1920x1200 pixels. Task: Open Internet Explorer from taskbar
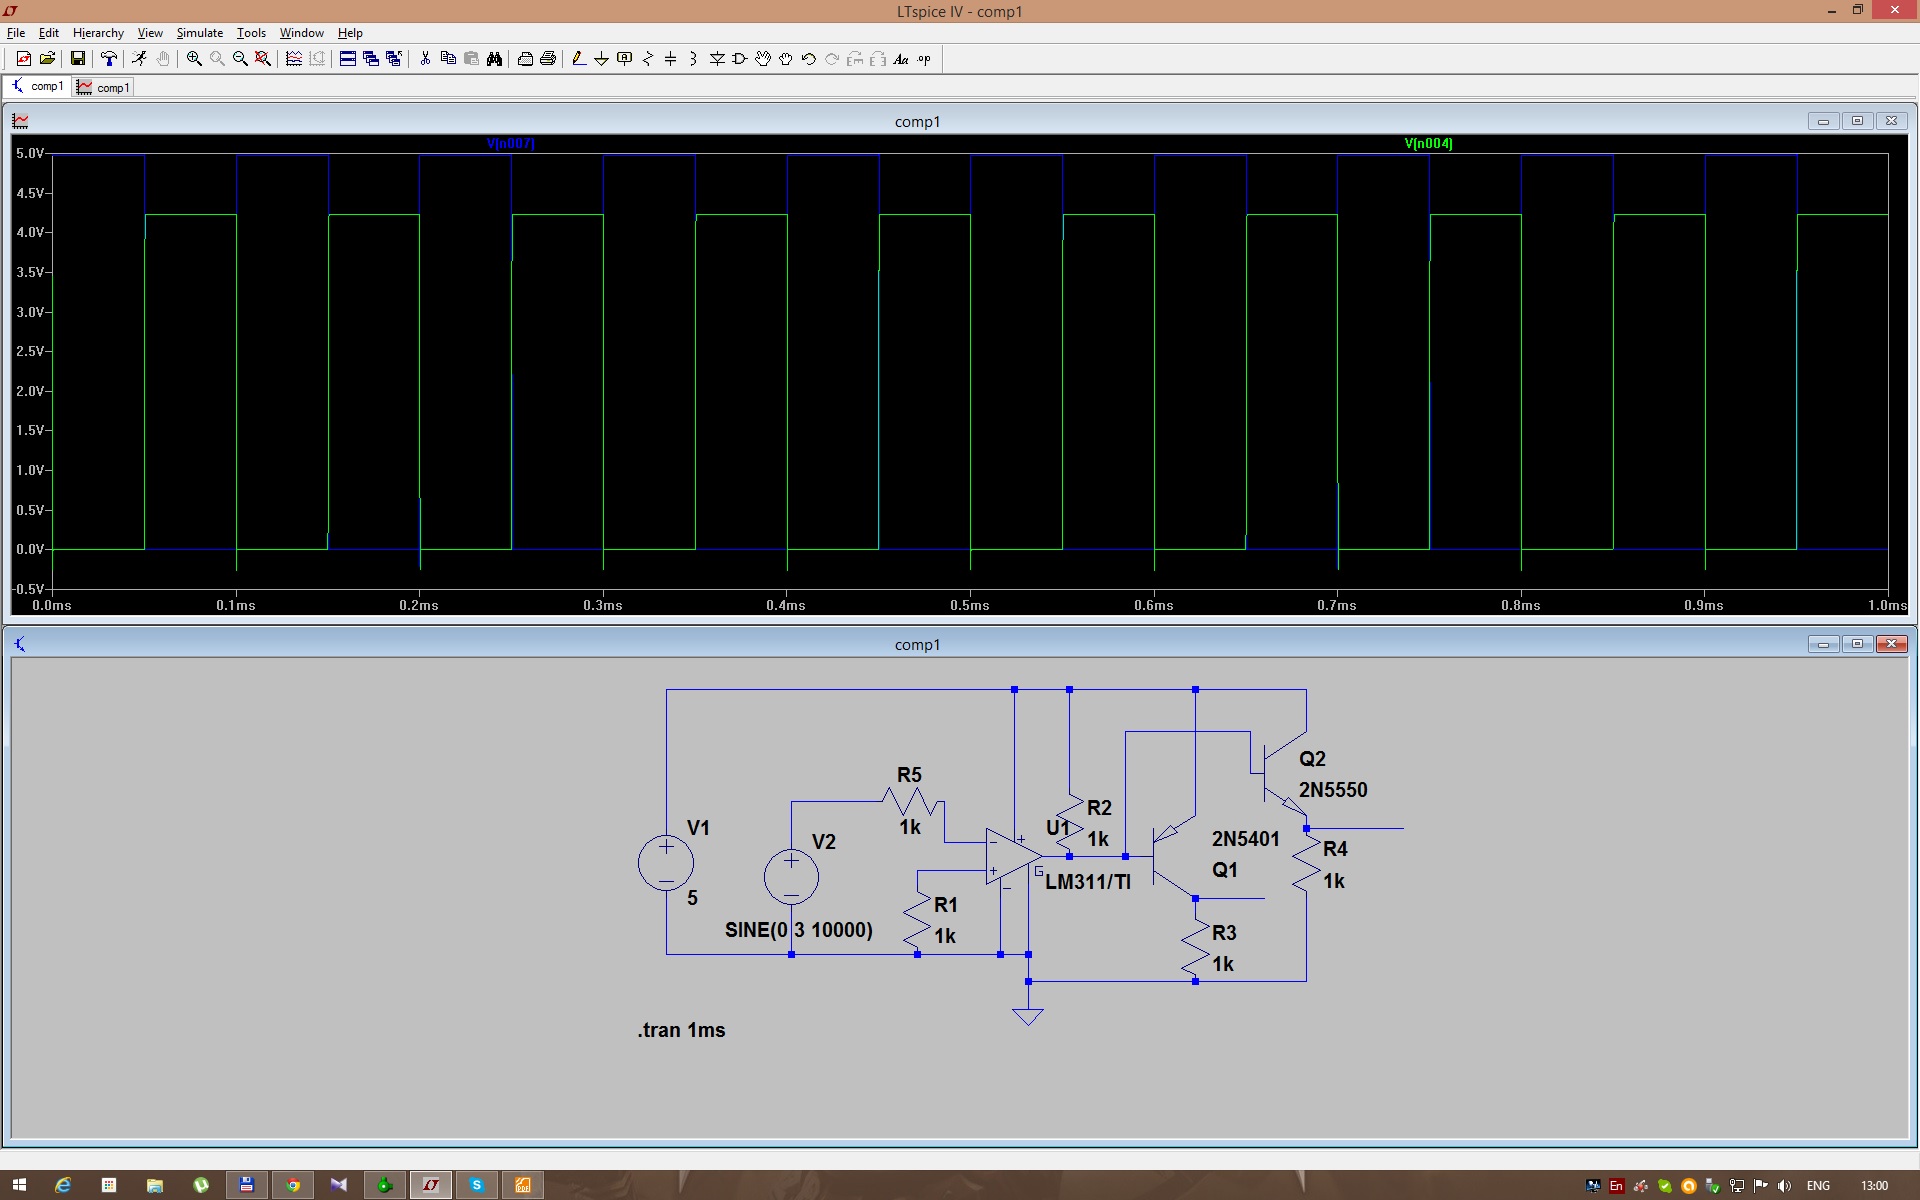click(63, 1185)
